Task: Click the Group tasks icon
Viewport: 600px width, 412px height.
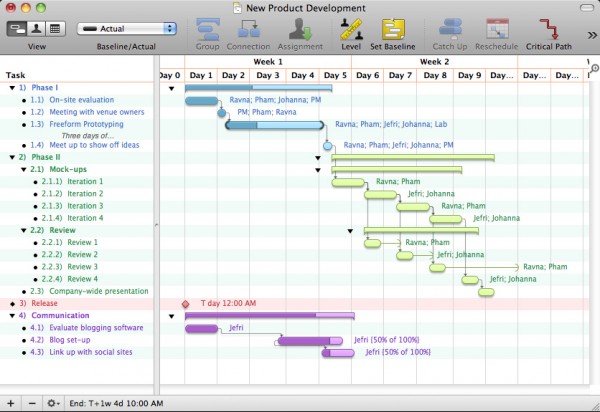Action: click(208, 29)
